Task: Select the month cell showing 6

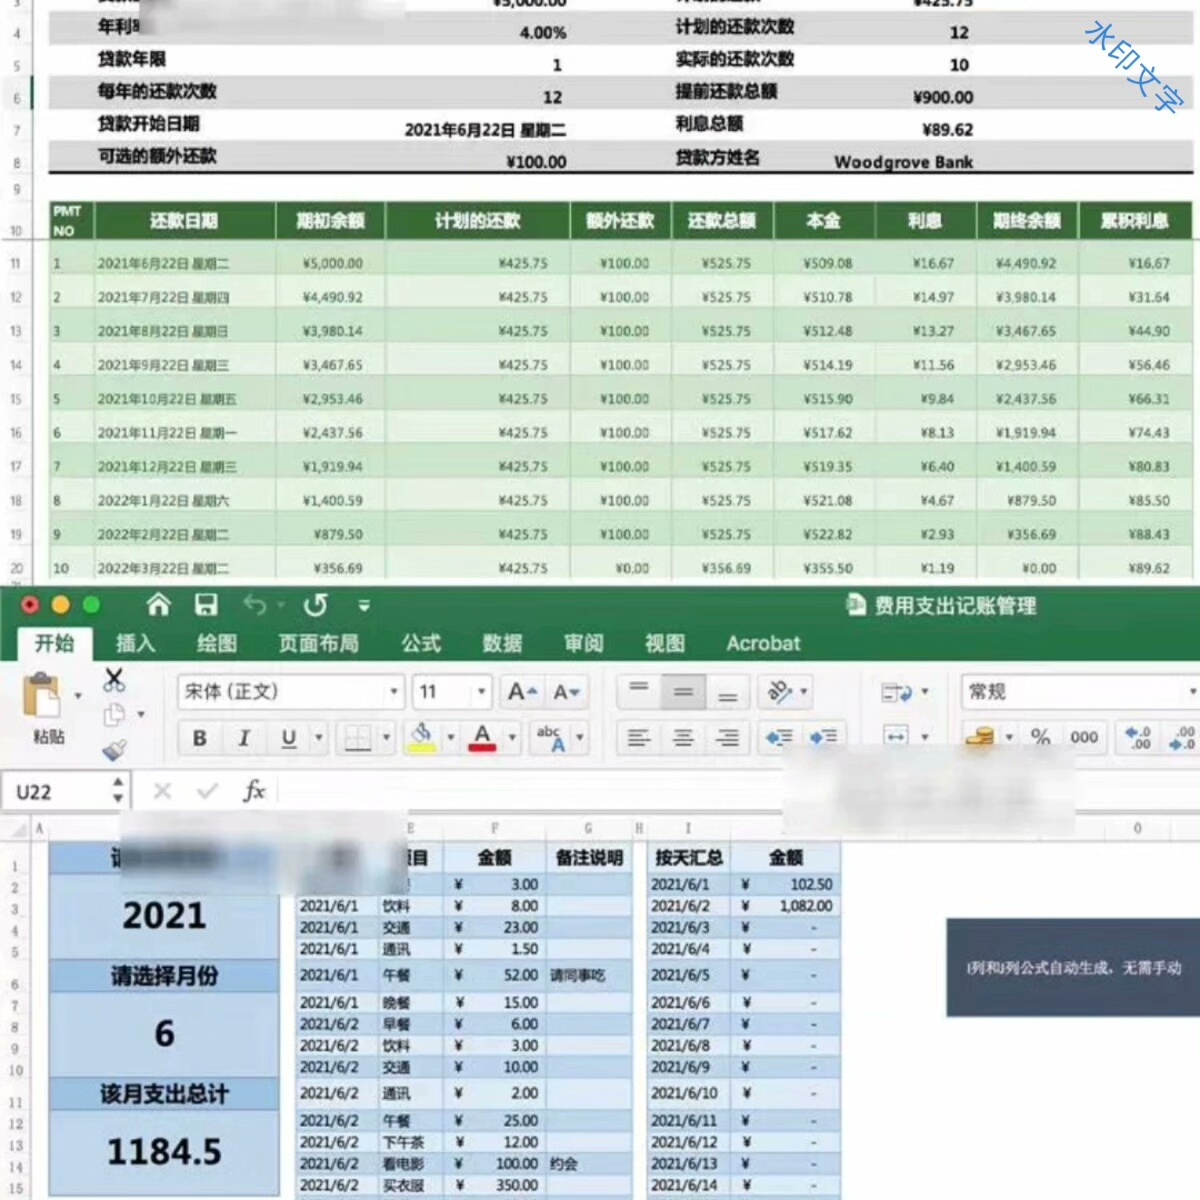Action: point(164,1033)
